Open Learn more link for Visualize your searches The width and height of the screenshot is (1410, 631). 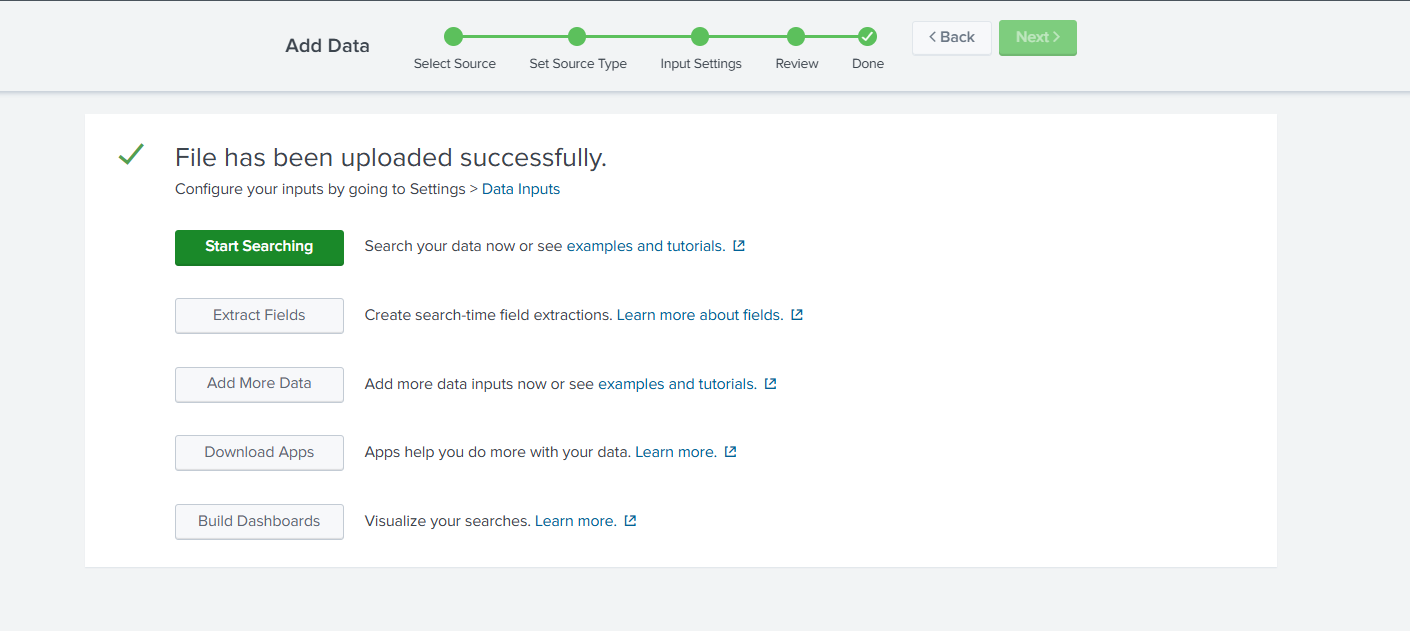(x=576, y=521)
